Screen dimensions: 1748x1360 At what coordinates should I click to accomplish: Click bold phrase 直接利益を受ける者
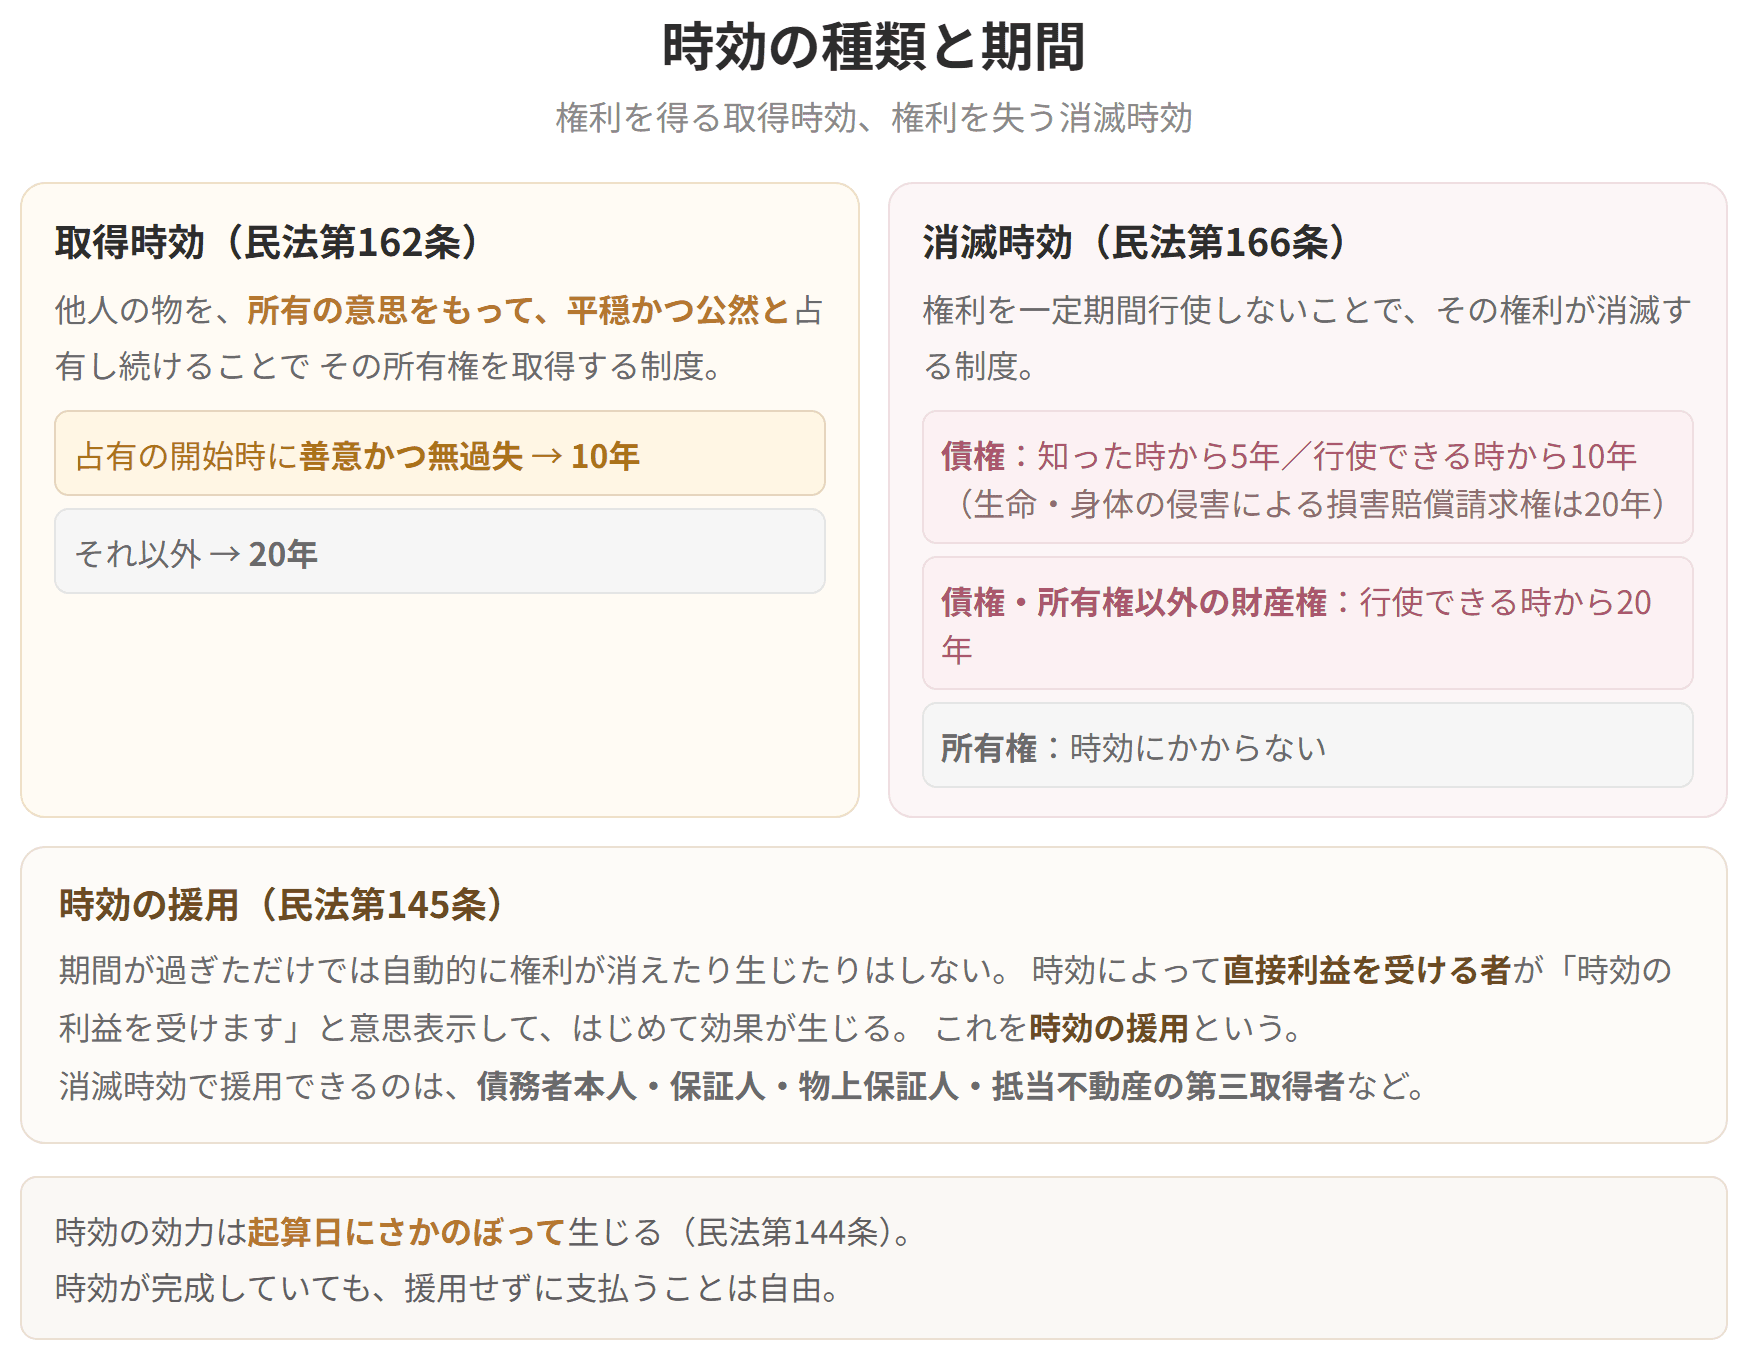click(x=1366, y=971)
